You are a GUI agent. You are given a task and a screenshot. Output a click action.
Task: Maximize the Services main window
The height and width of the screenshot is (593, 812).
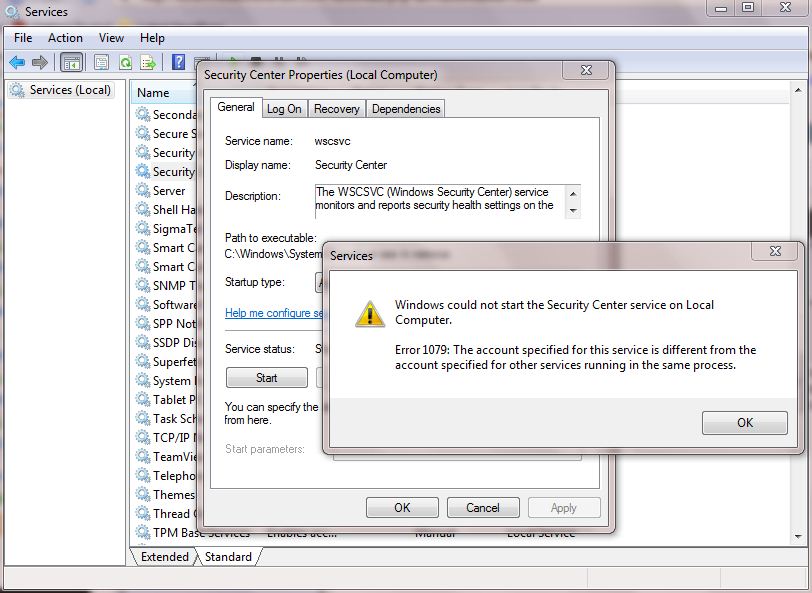click(x=748, y=7)
